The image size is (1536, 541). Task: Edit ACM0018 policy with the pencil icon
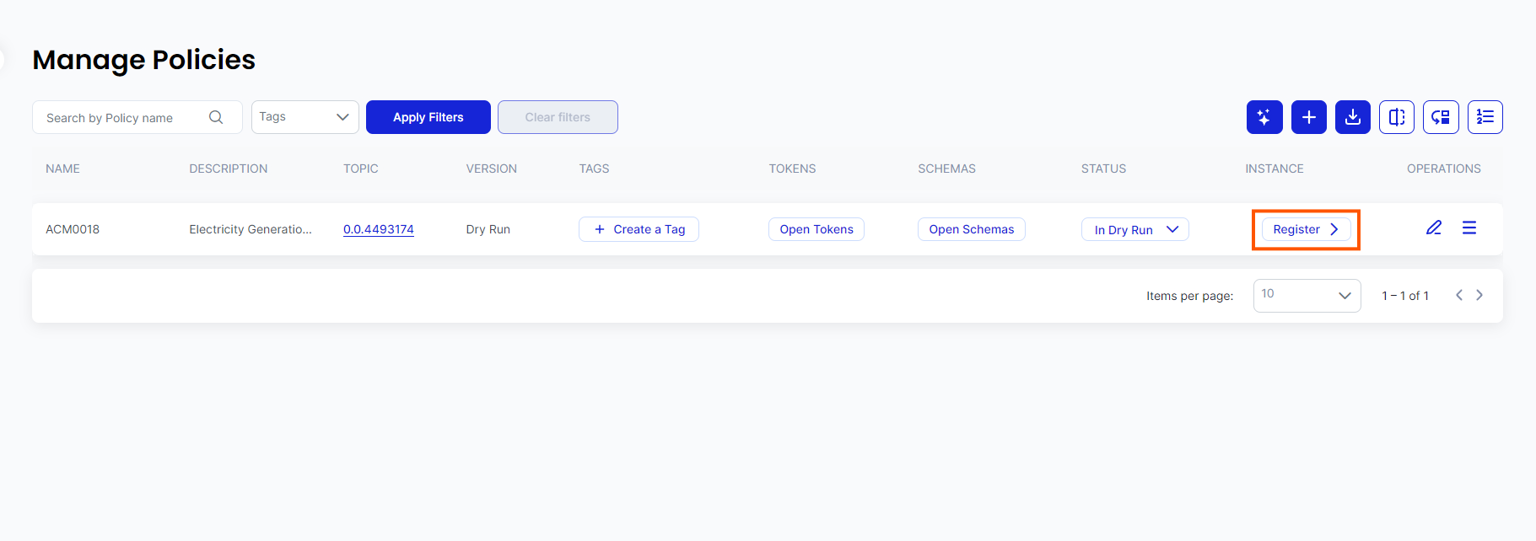[x=1433, y=228]
